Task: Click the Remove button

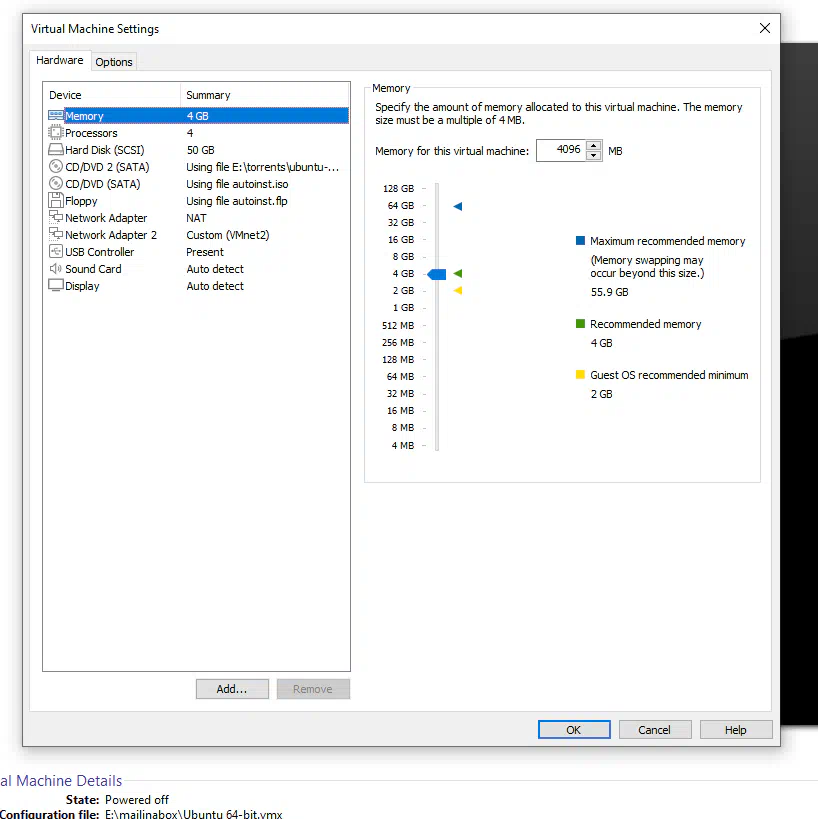Action: pyautogui.click(x=313, y=689)
